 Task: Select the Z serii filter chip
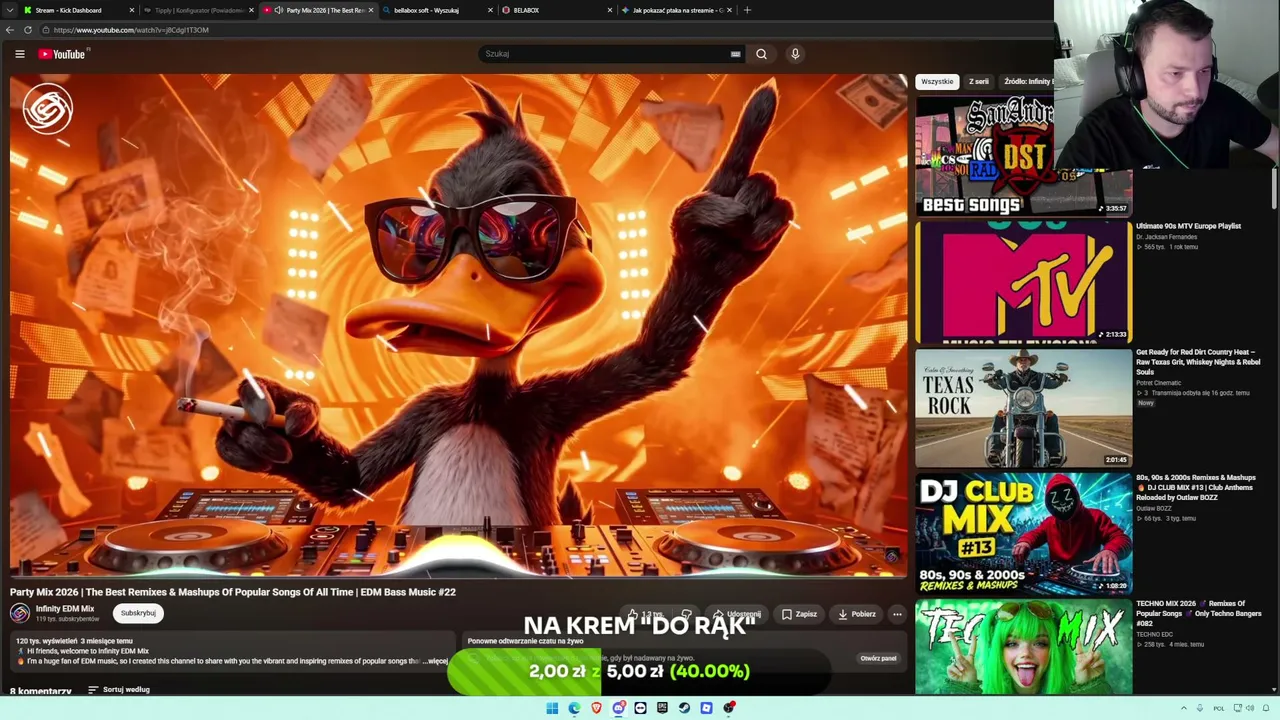(x=979, y=82)
